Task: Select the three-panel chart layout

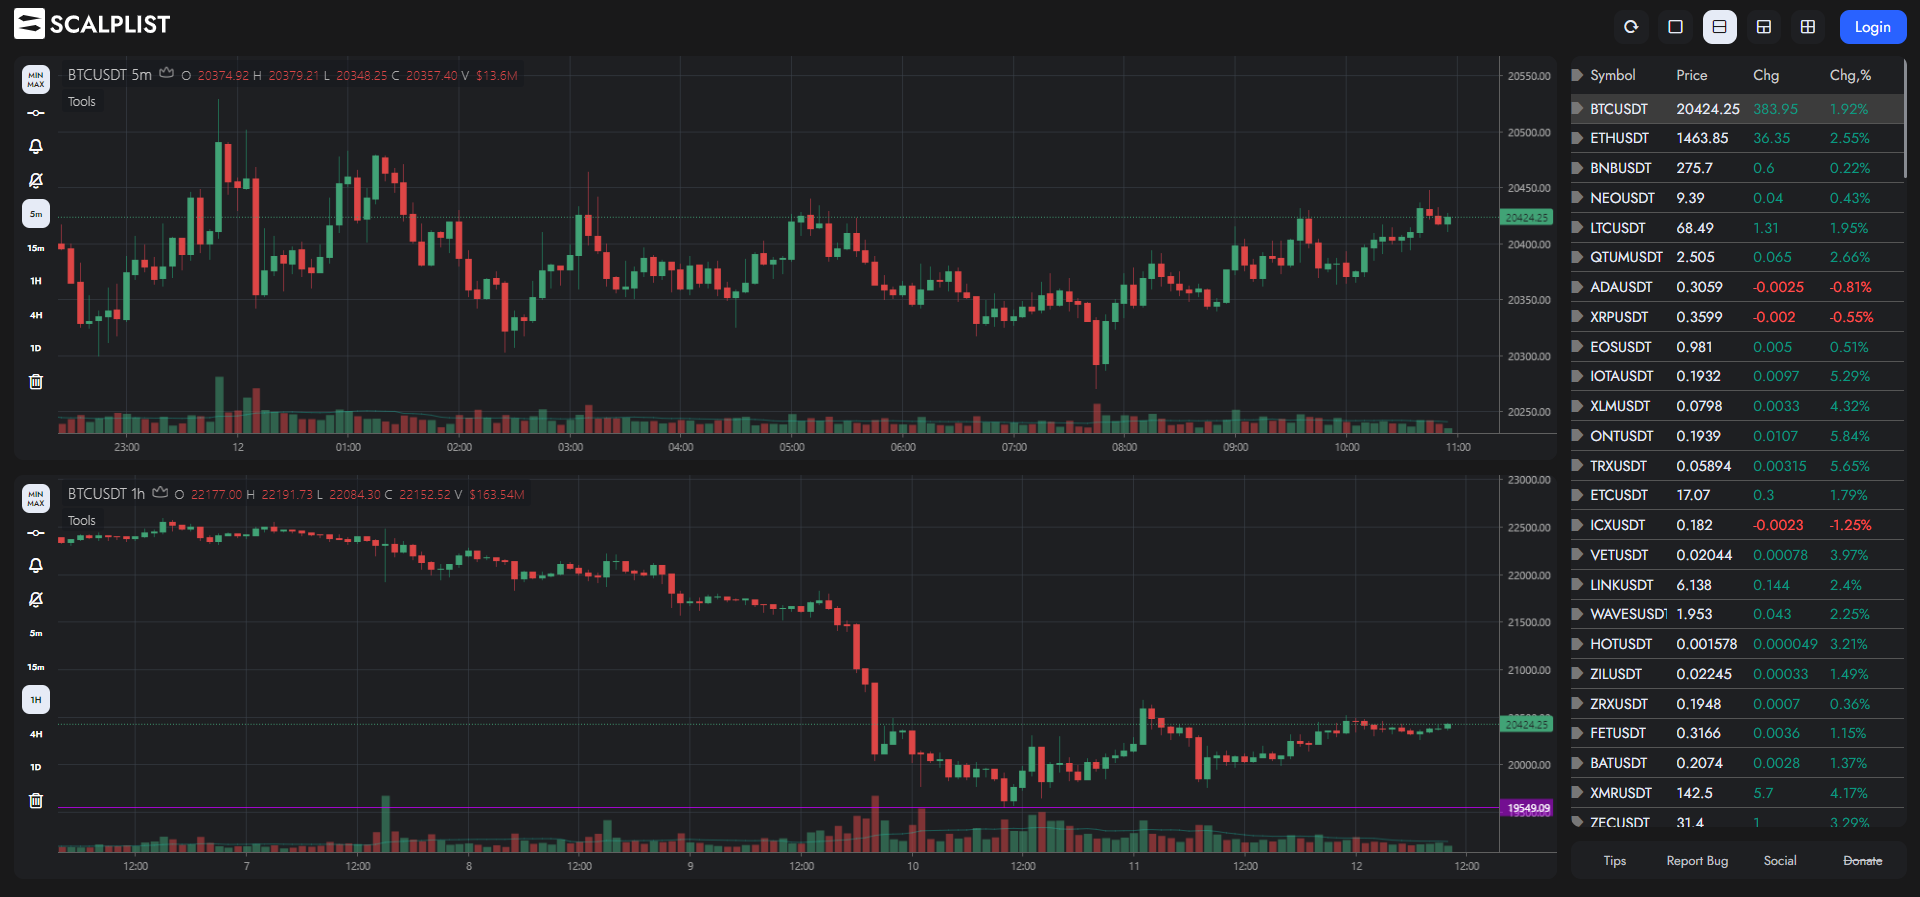Action: click(x=1764, y=27)
